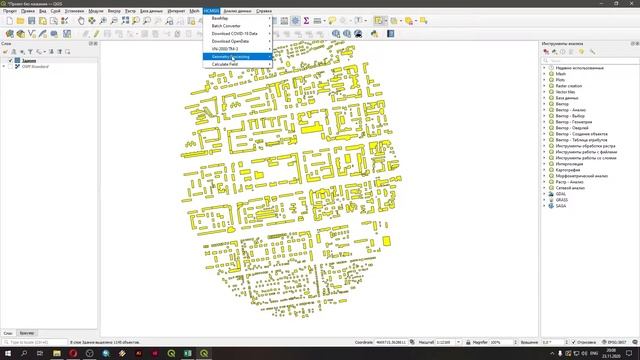Toggle the mouse coordinates extents display button
Screen dimensions: 640x360
tap(412, 342)
